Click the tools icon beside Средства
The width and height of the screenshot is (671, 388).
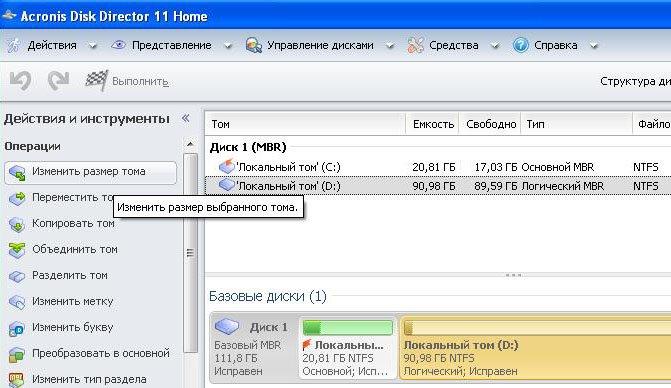[x=415, y=45]
